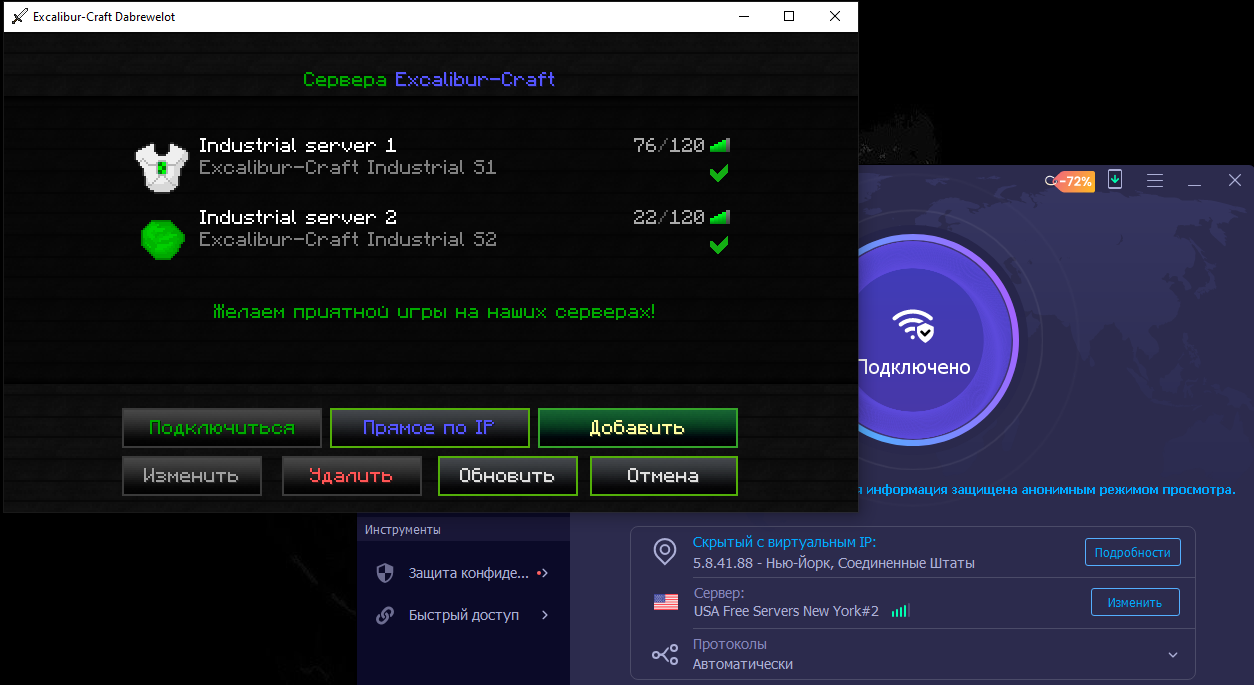1254x685 pixels.
Task: Close the VPN window
Action: [x=1235, y=181]
